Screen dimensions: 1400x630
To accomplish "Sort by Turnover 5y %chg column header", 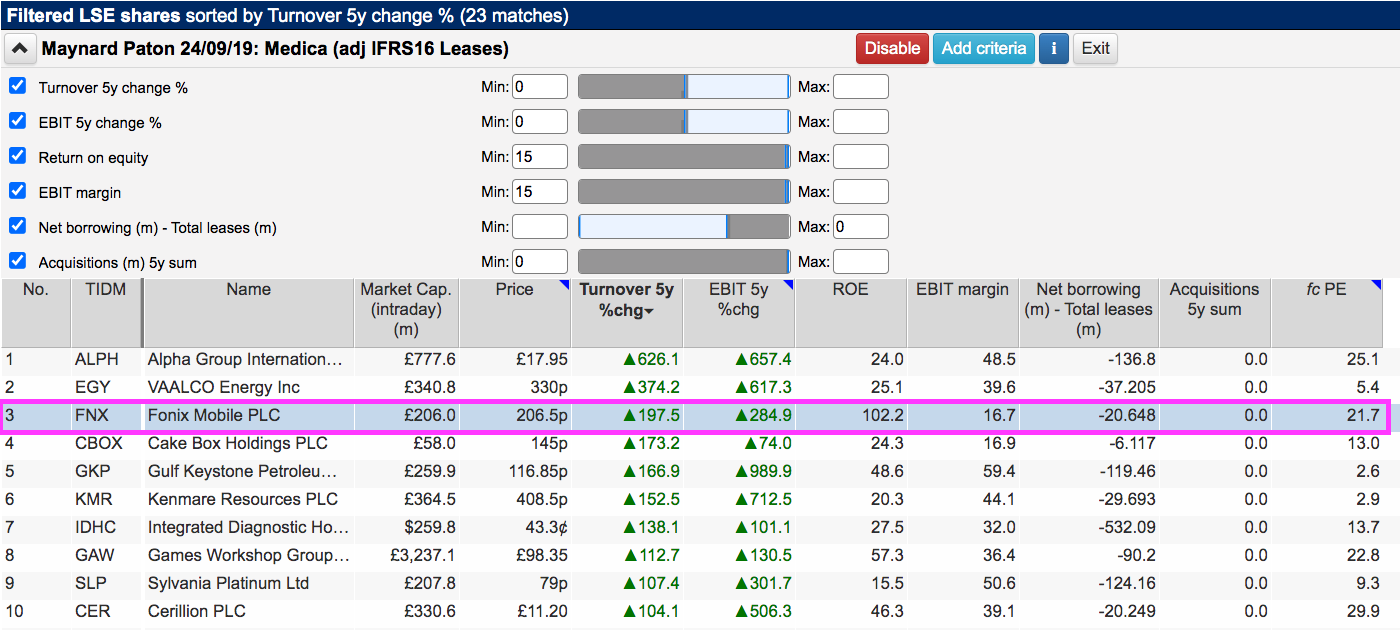I will click(628, 299).
